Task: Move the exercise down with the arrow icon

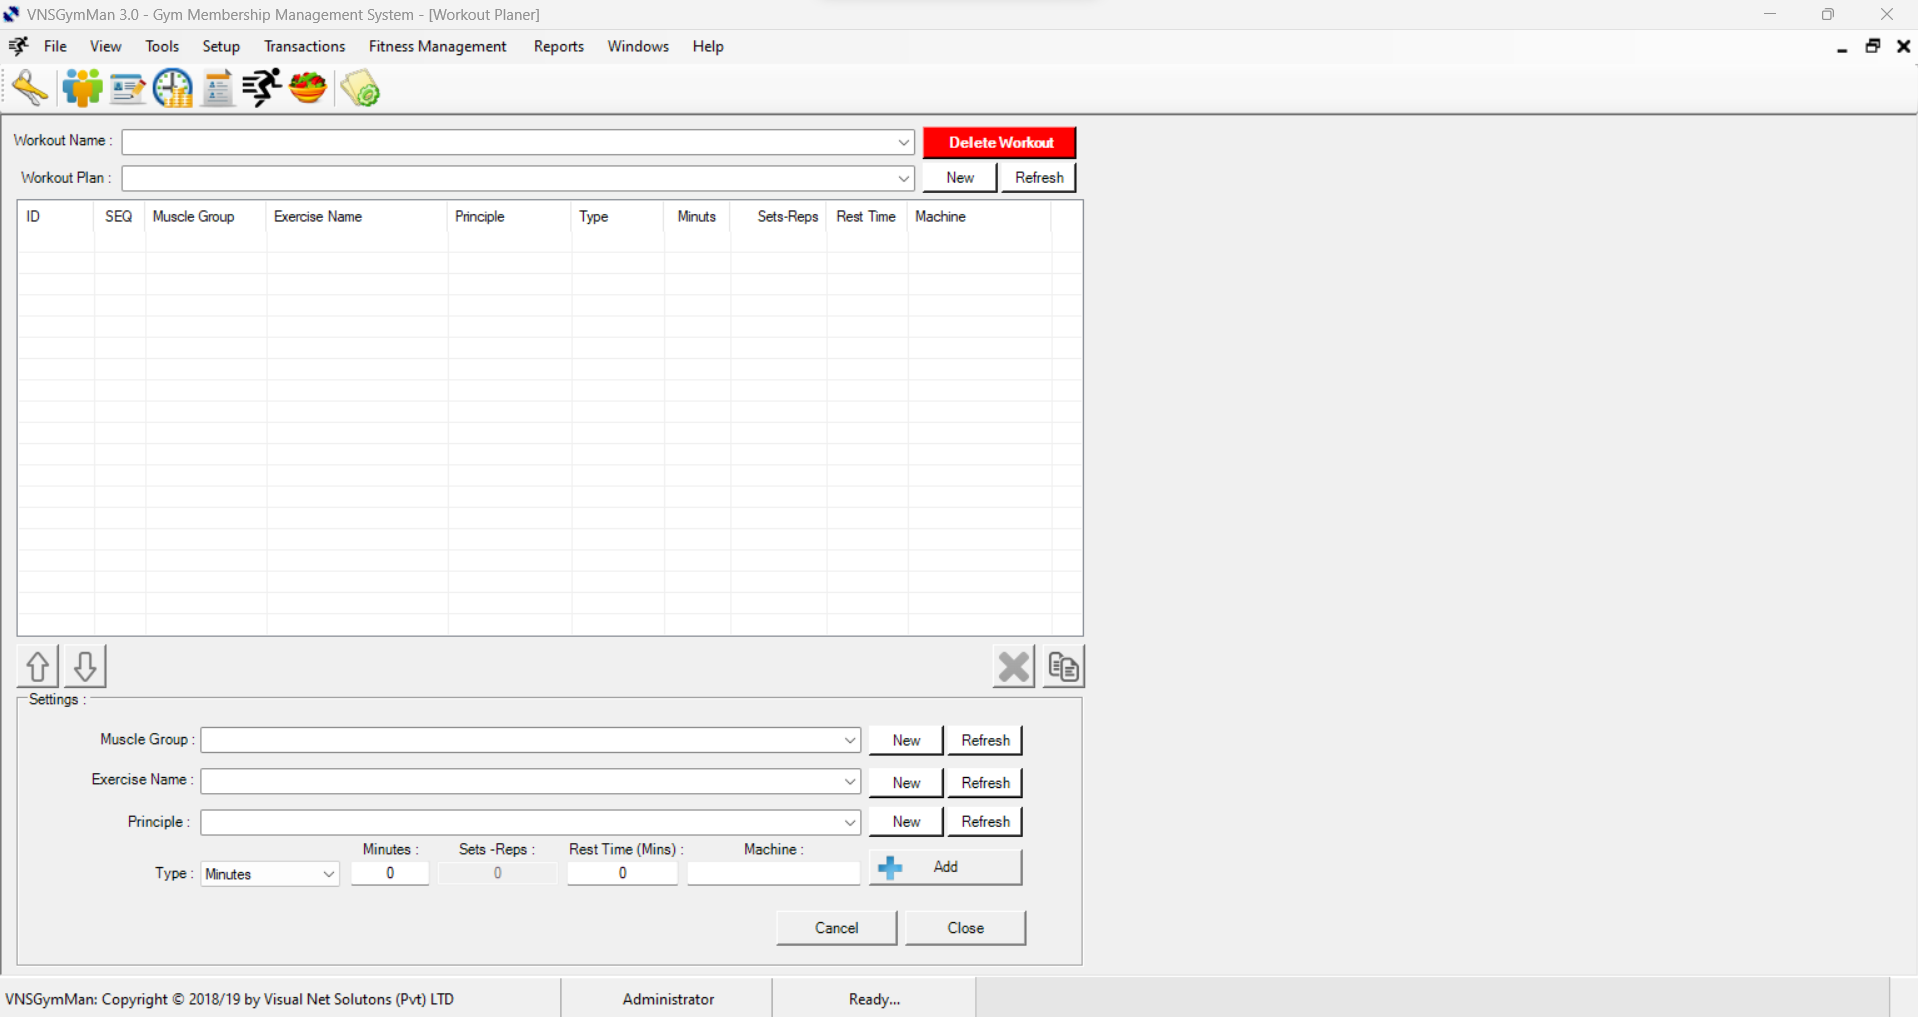Action: click(x=85, y=666)
